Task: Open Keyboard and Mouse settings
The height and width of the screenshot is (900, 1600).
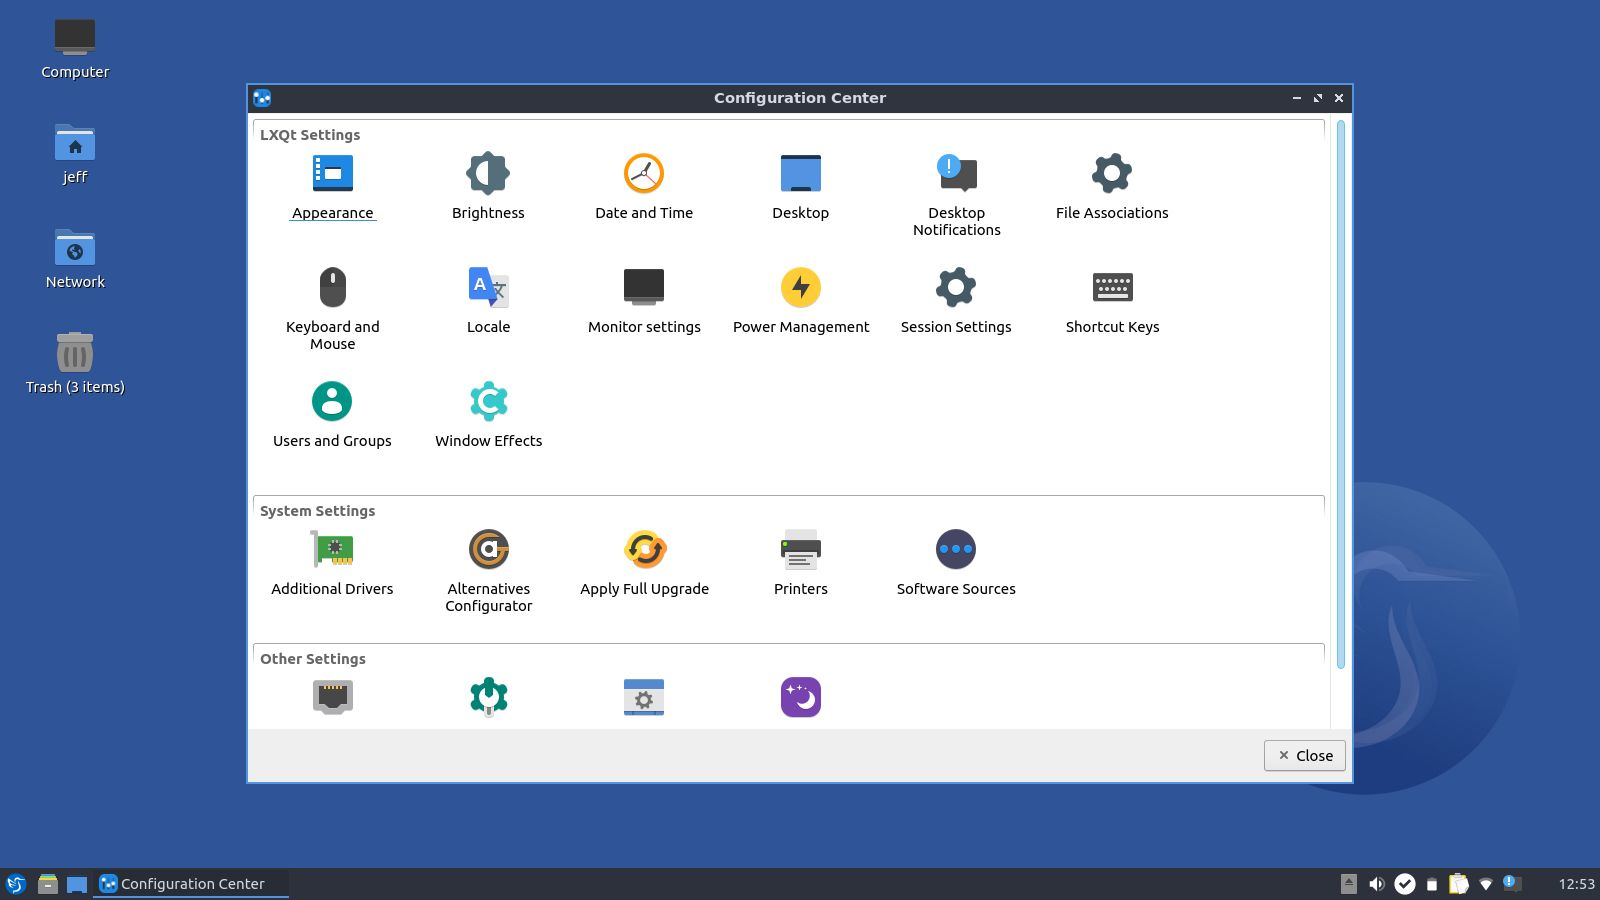Action: coord(332,309)
